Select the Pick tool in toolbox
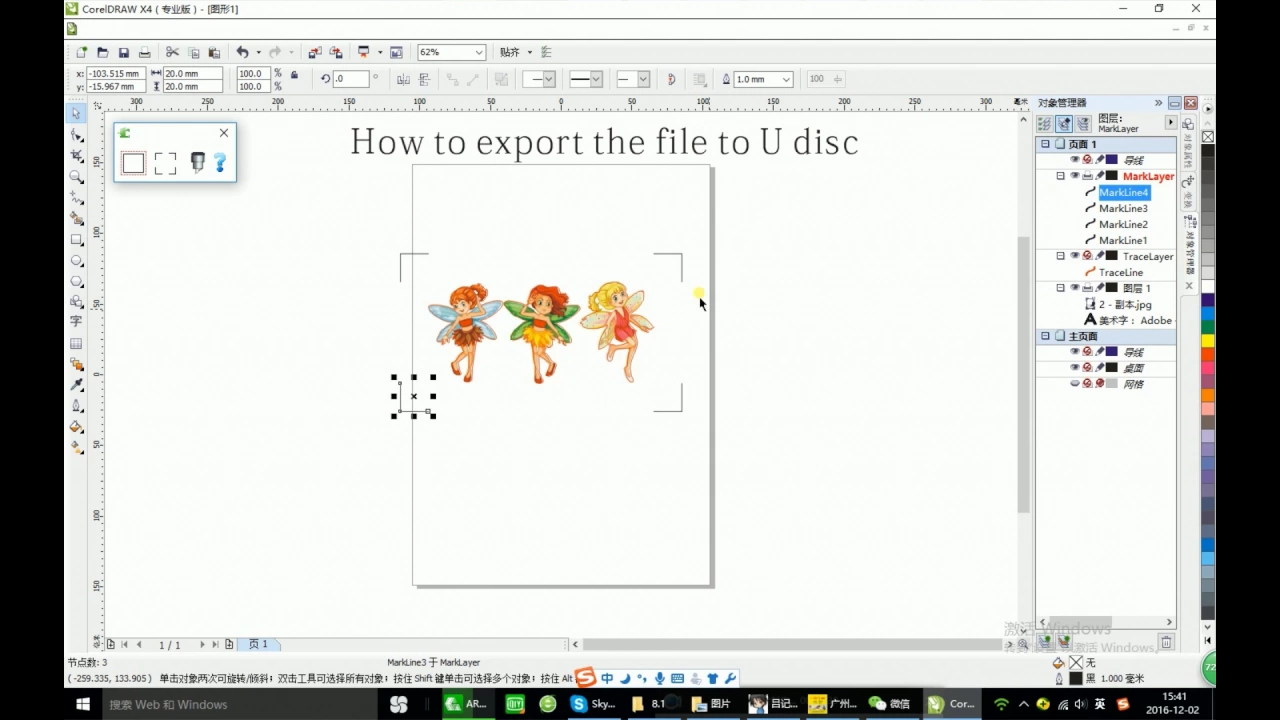This screenshot has width=1280, height=720. 76,113
